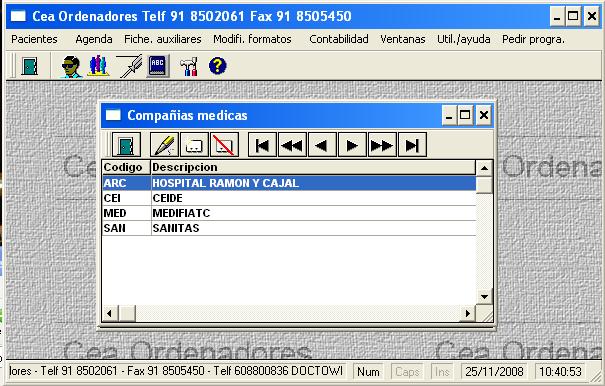The image size is (605, 386).
Task: Click the new record icon beside pencil
Action: click(194, 145)
